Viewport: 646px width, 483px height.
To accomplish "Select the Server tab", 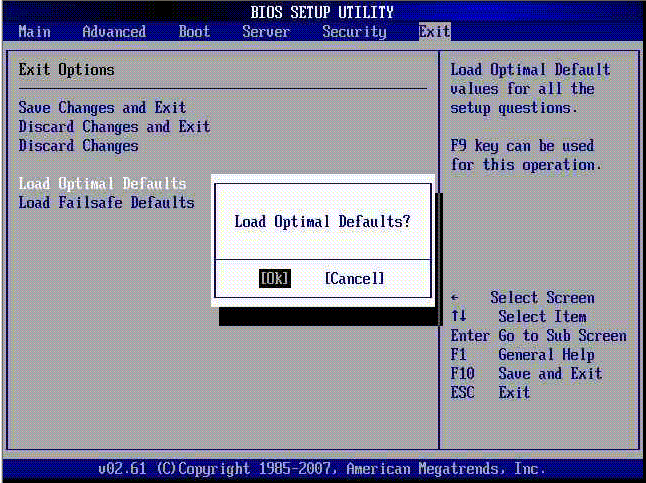I will click(x=266, y=32).
